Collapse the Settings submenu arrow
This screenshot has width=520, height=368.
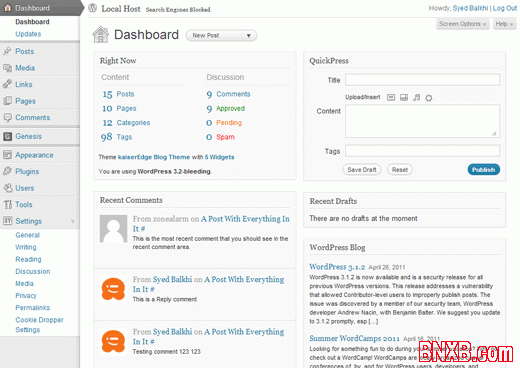click(x=73, y=221)
